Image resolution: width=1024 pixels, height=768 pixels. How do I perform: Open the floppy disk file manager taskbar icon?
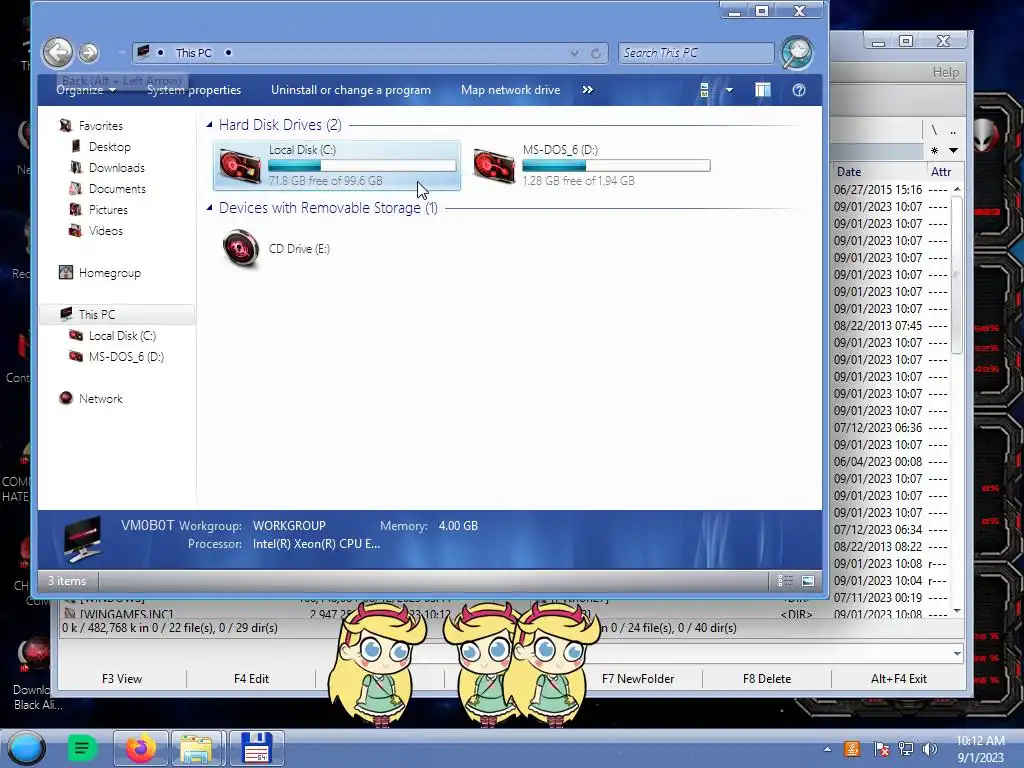coord(257,748)
